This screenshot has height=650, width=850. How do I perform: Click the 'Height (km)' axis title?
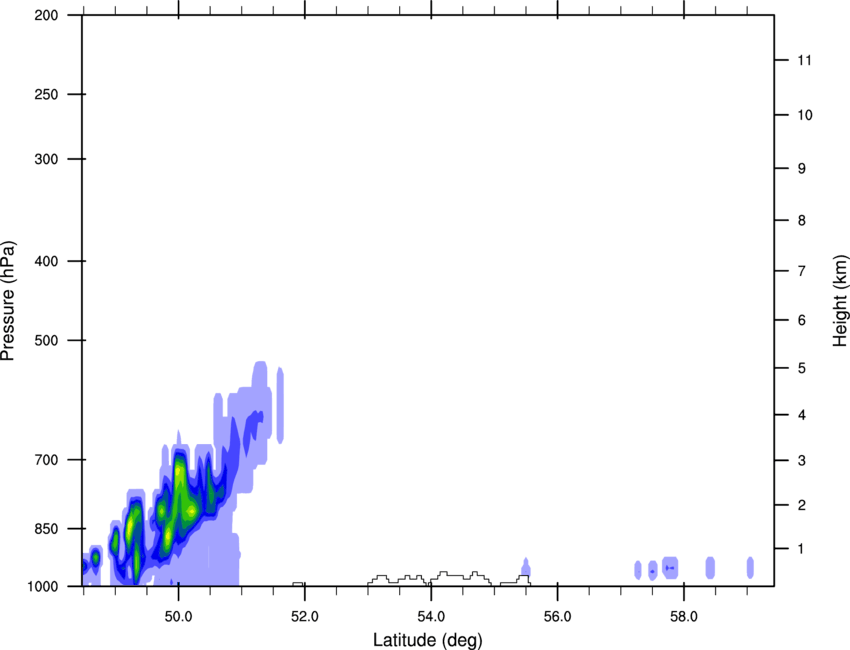coord(840,301)
